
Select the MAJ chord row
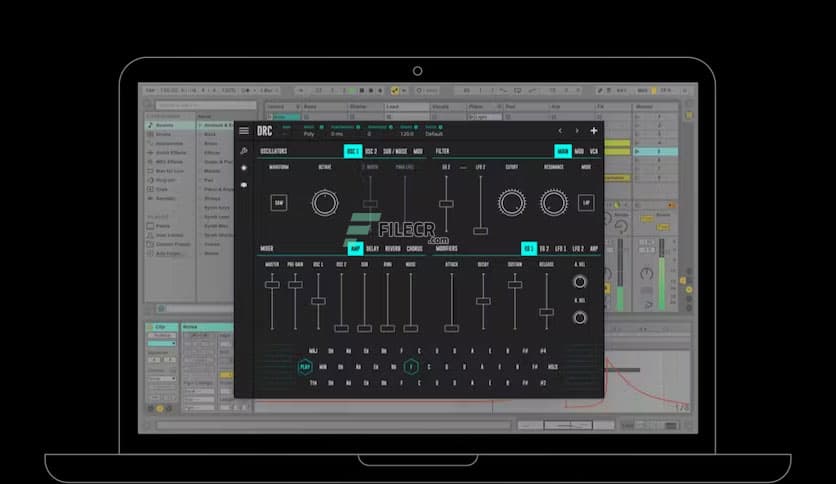click(314, 351)
